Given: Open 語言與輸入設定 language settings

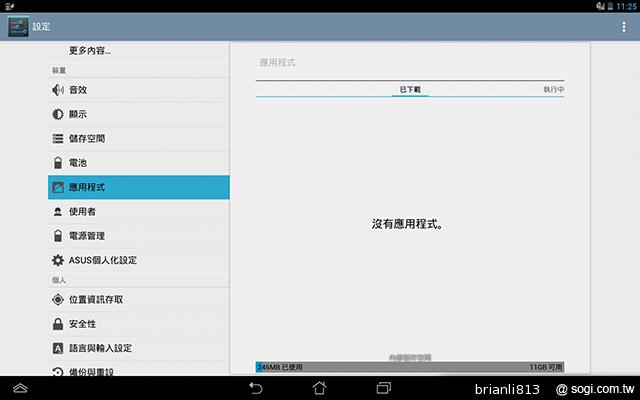Looking at the screenshot, I should pyautogui.click(x=139, y=348).
